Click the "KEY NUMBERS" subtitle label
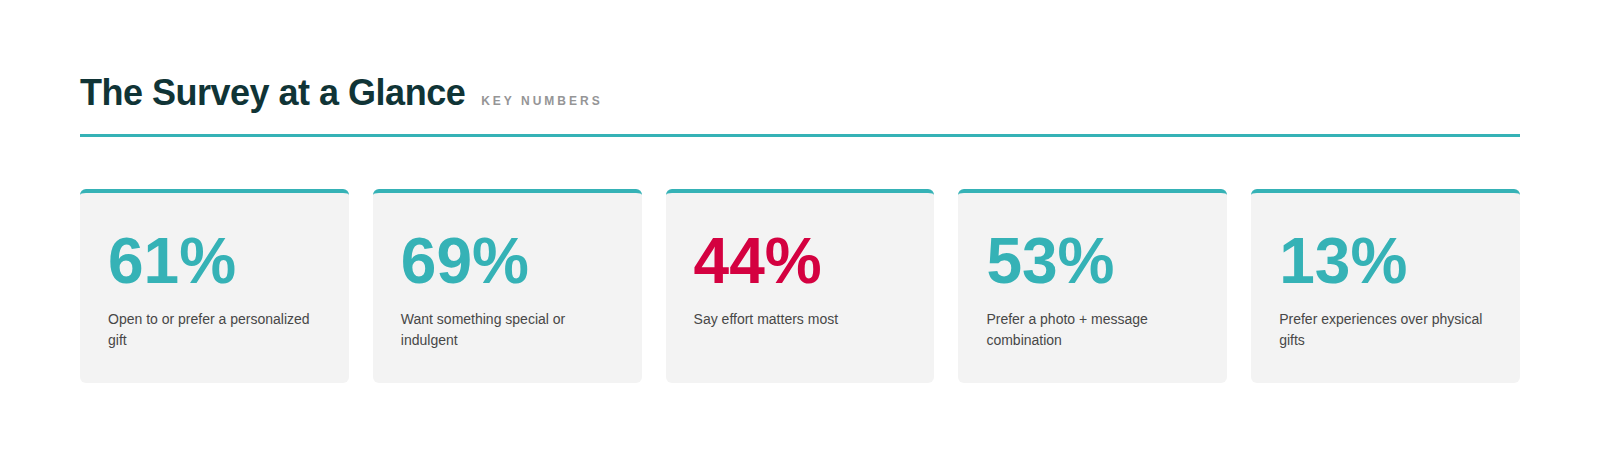1600x463 pixels. pos(541,101)
